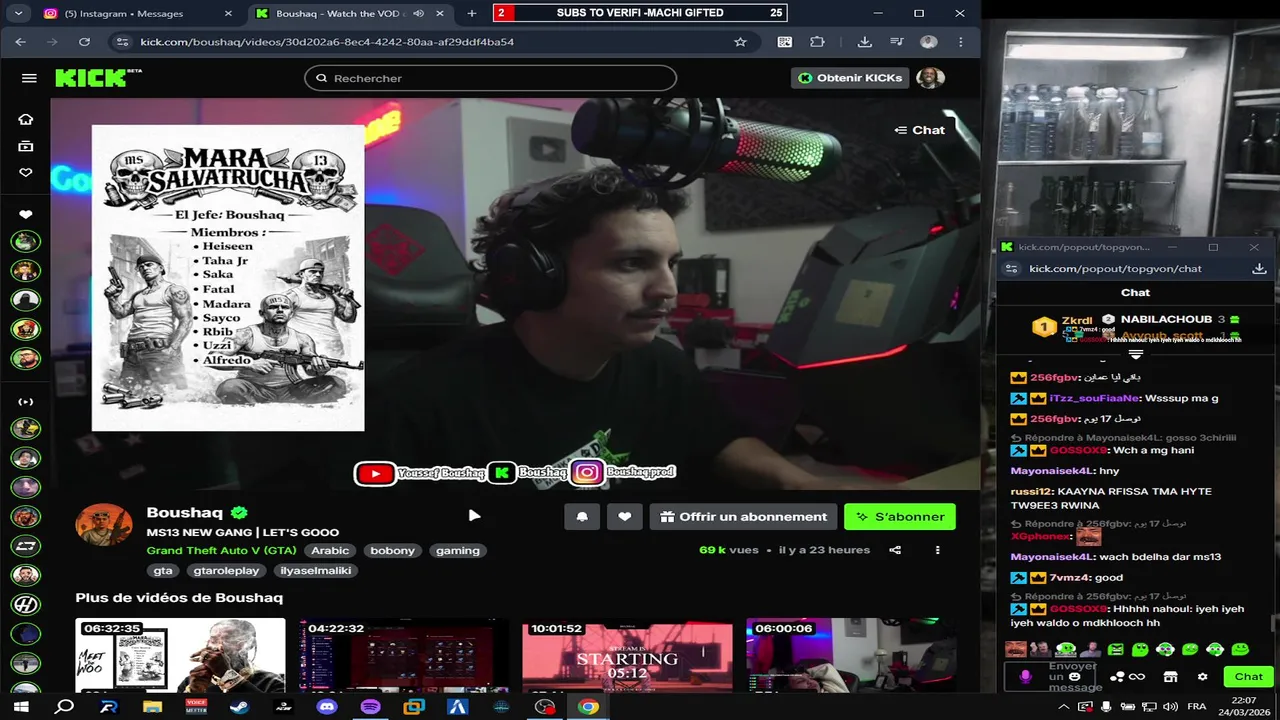Image resolution: width=1280 pixels, height=720 pixels.
Task: Click Offrir un abonnement button
Action: (x=743, y=517)
